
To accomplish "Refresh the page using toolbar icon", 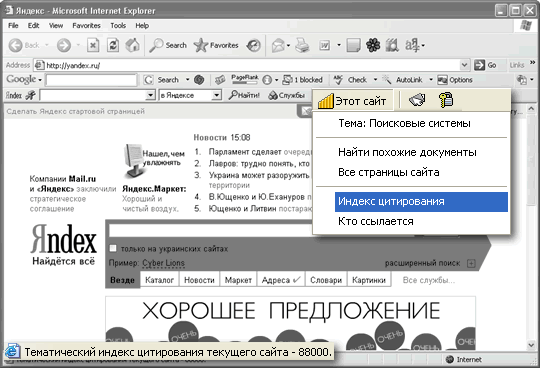I will coord(113,45).
